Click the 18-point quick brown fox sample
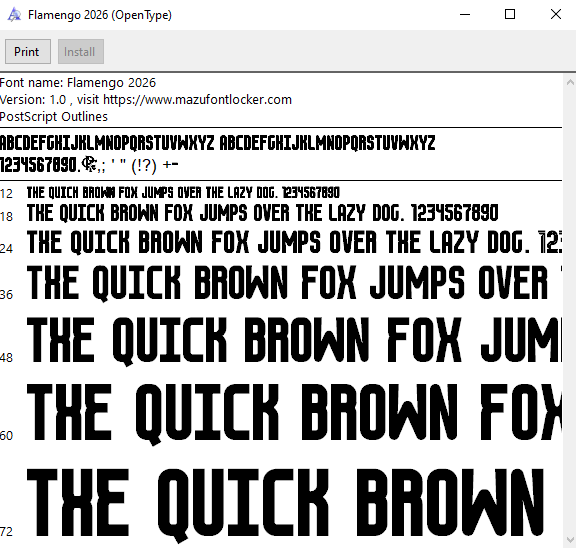 coord(263,213)
